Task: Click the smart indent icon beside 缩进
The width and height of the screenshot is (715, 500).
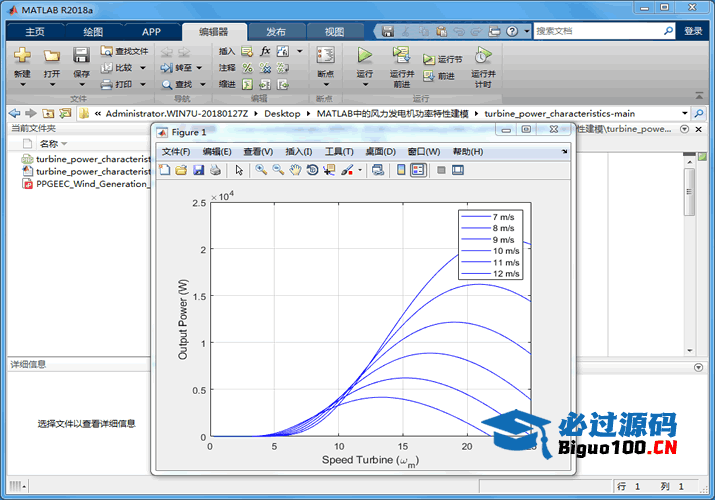Action: 247,84
